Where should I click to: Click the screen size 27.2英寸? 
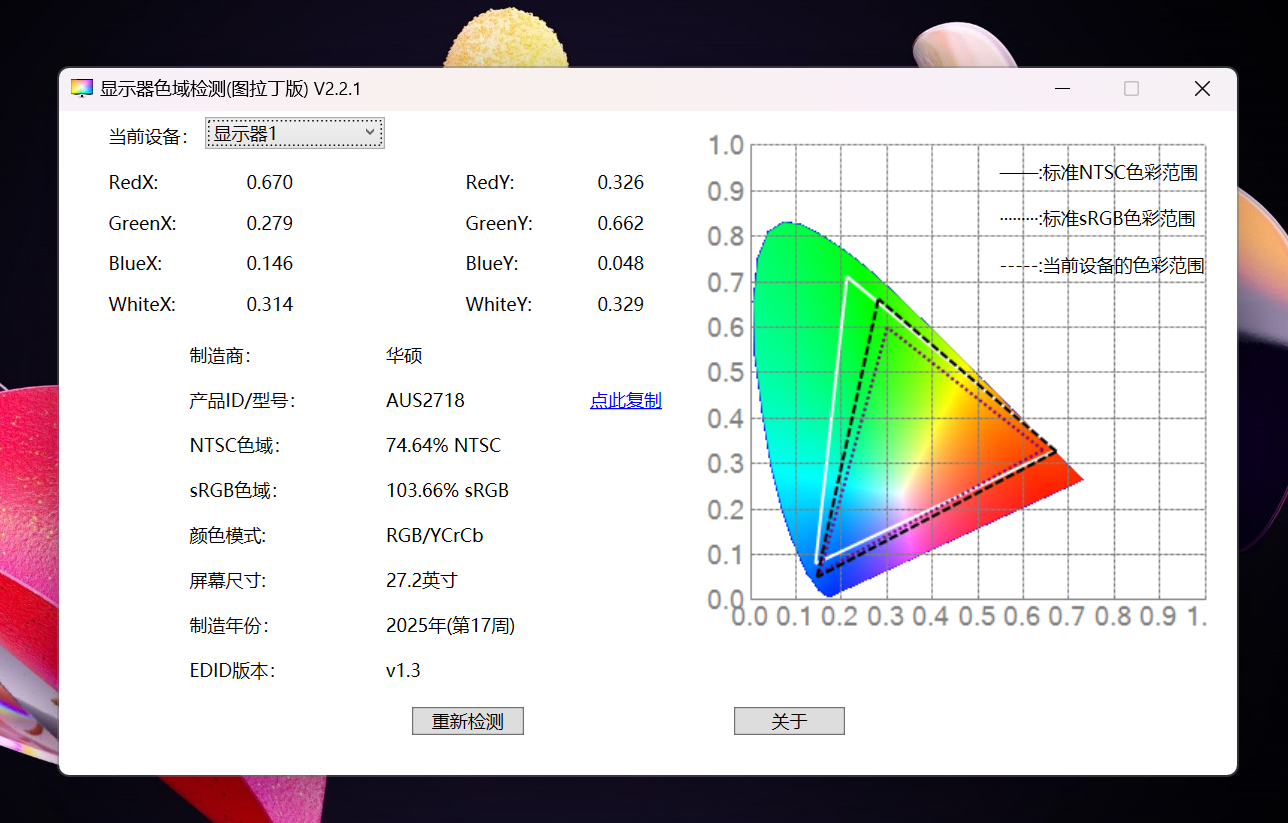421,581
